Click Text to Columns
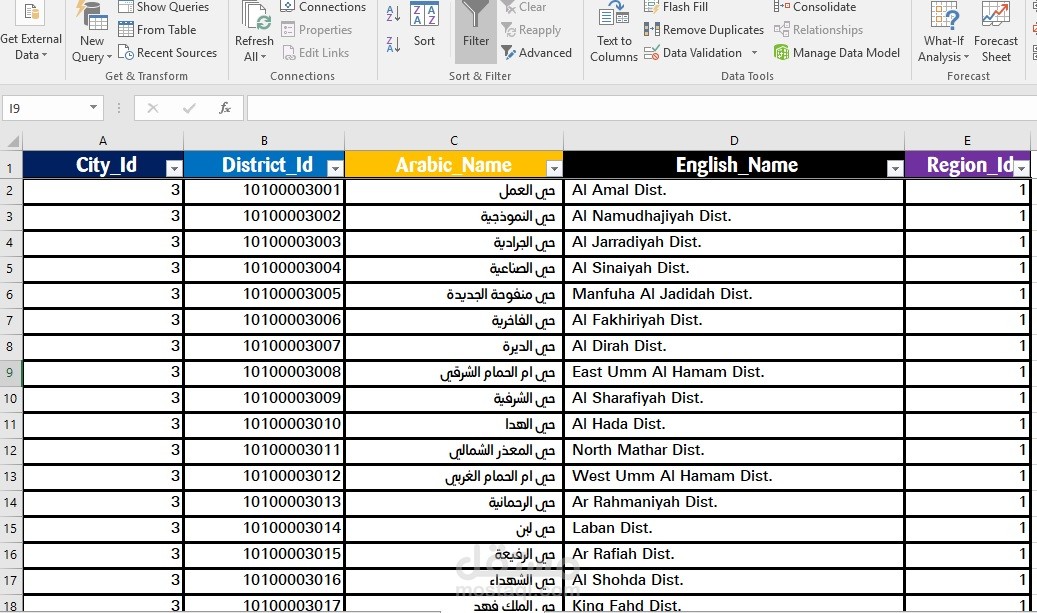The height and width of the screenshot is (613, 1037). pyautogui.click(x=614, y=32)
